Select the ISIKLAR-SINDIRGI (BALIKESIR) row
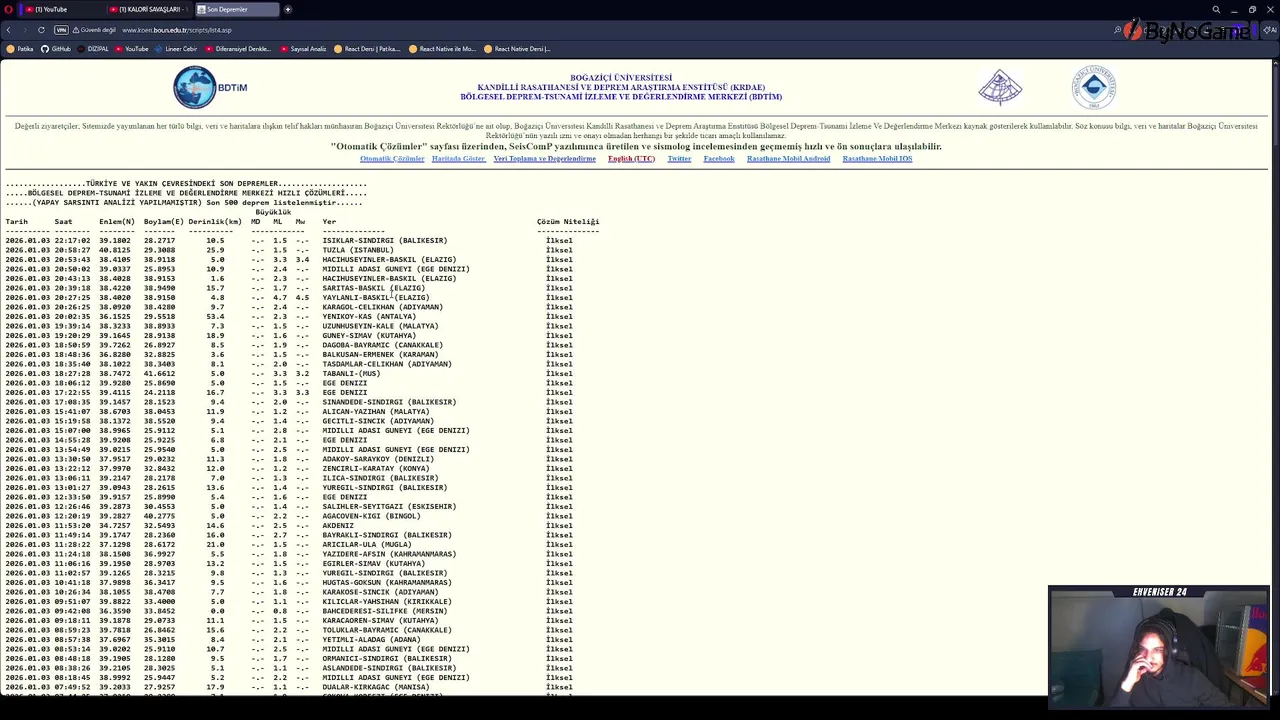 (289, 241)
